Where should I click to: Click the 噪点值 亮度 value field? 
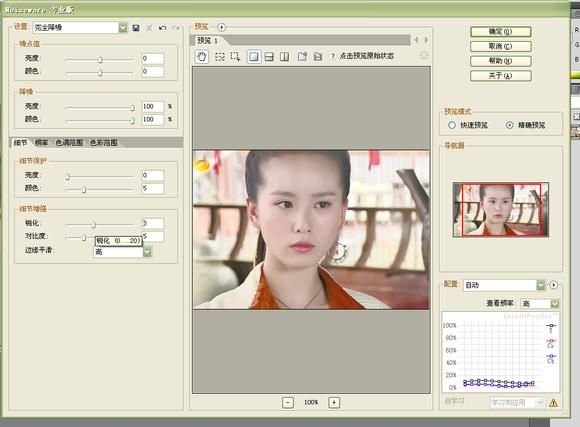[152, 58]
